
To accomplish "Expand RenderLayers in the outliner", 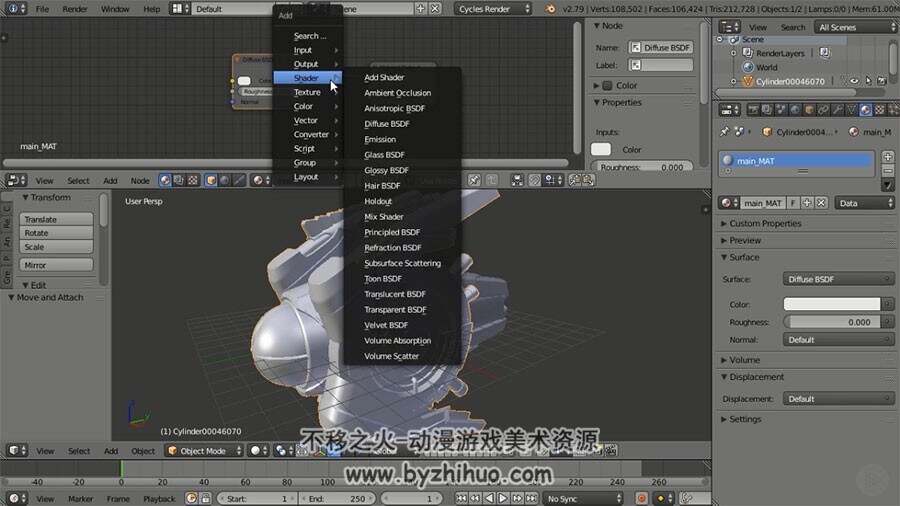I will 734,53.
